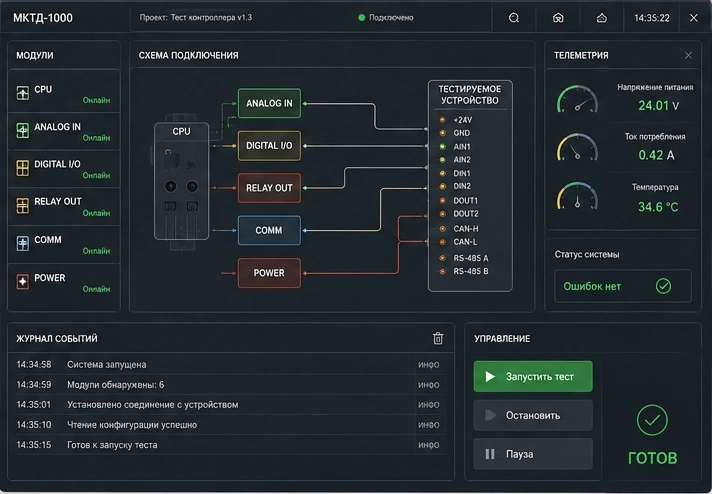Viewport: 712px width, 494px height.
Task: Toggle the CAN-H pin indicator
Action: (x=442, y=228)
